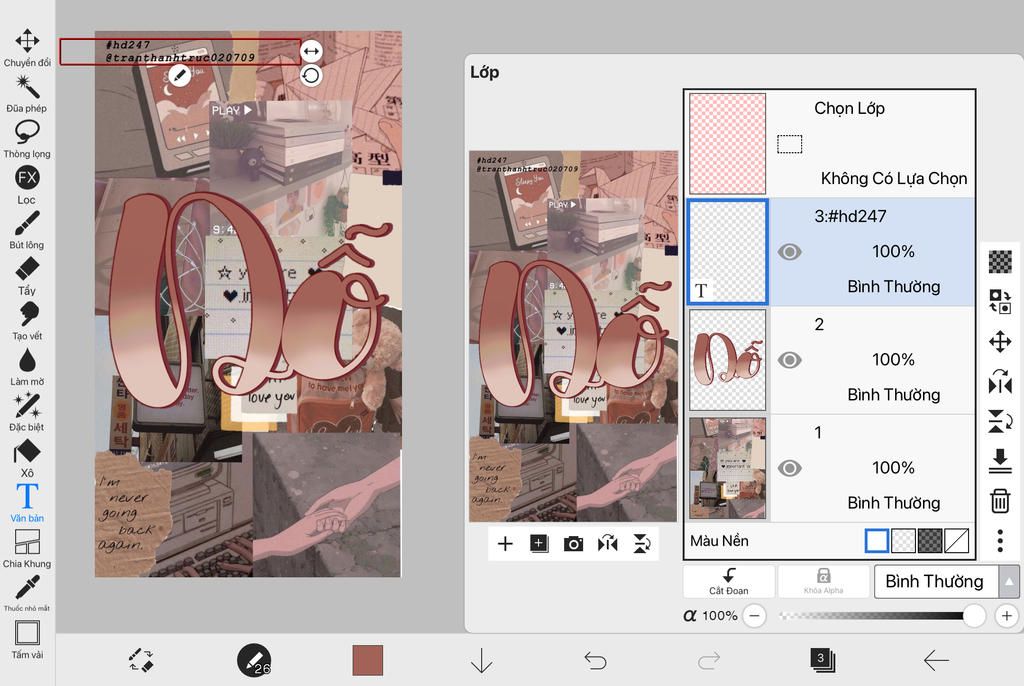Select the Đũa phép magic wand tool
The height and width of the screenshot is (686, 1024).
pyautogui.click(x=27, y=93)
